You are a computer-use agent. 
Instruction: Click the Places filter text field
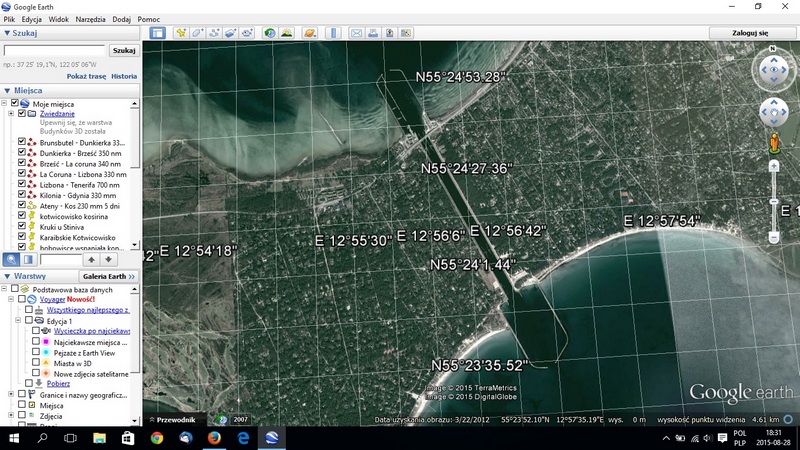tap(61, 260)
